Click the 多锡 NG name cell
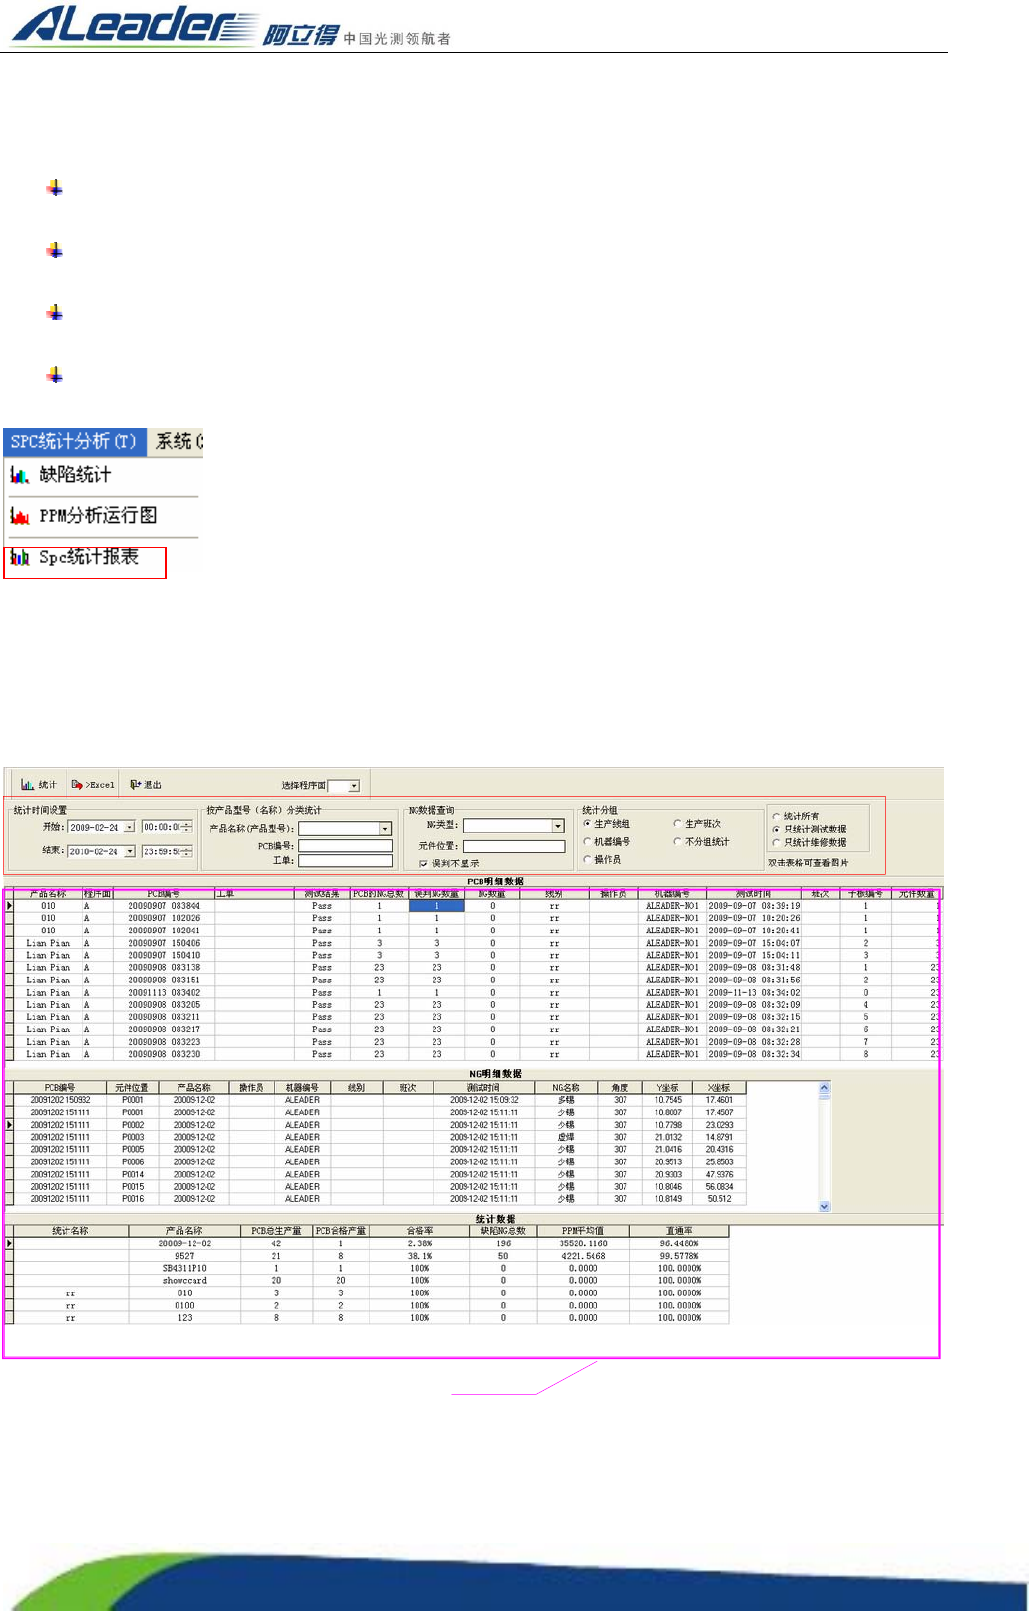Screen dimensions: 1029x1611 566,1100
